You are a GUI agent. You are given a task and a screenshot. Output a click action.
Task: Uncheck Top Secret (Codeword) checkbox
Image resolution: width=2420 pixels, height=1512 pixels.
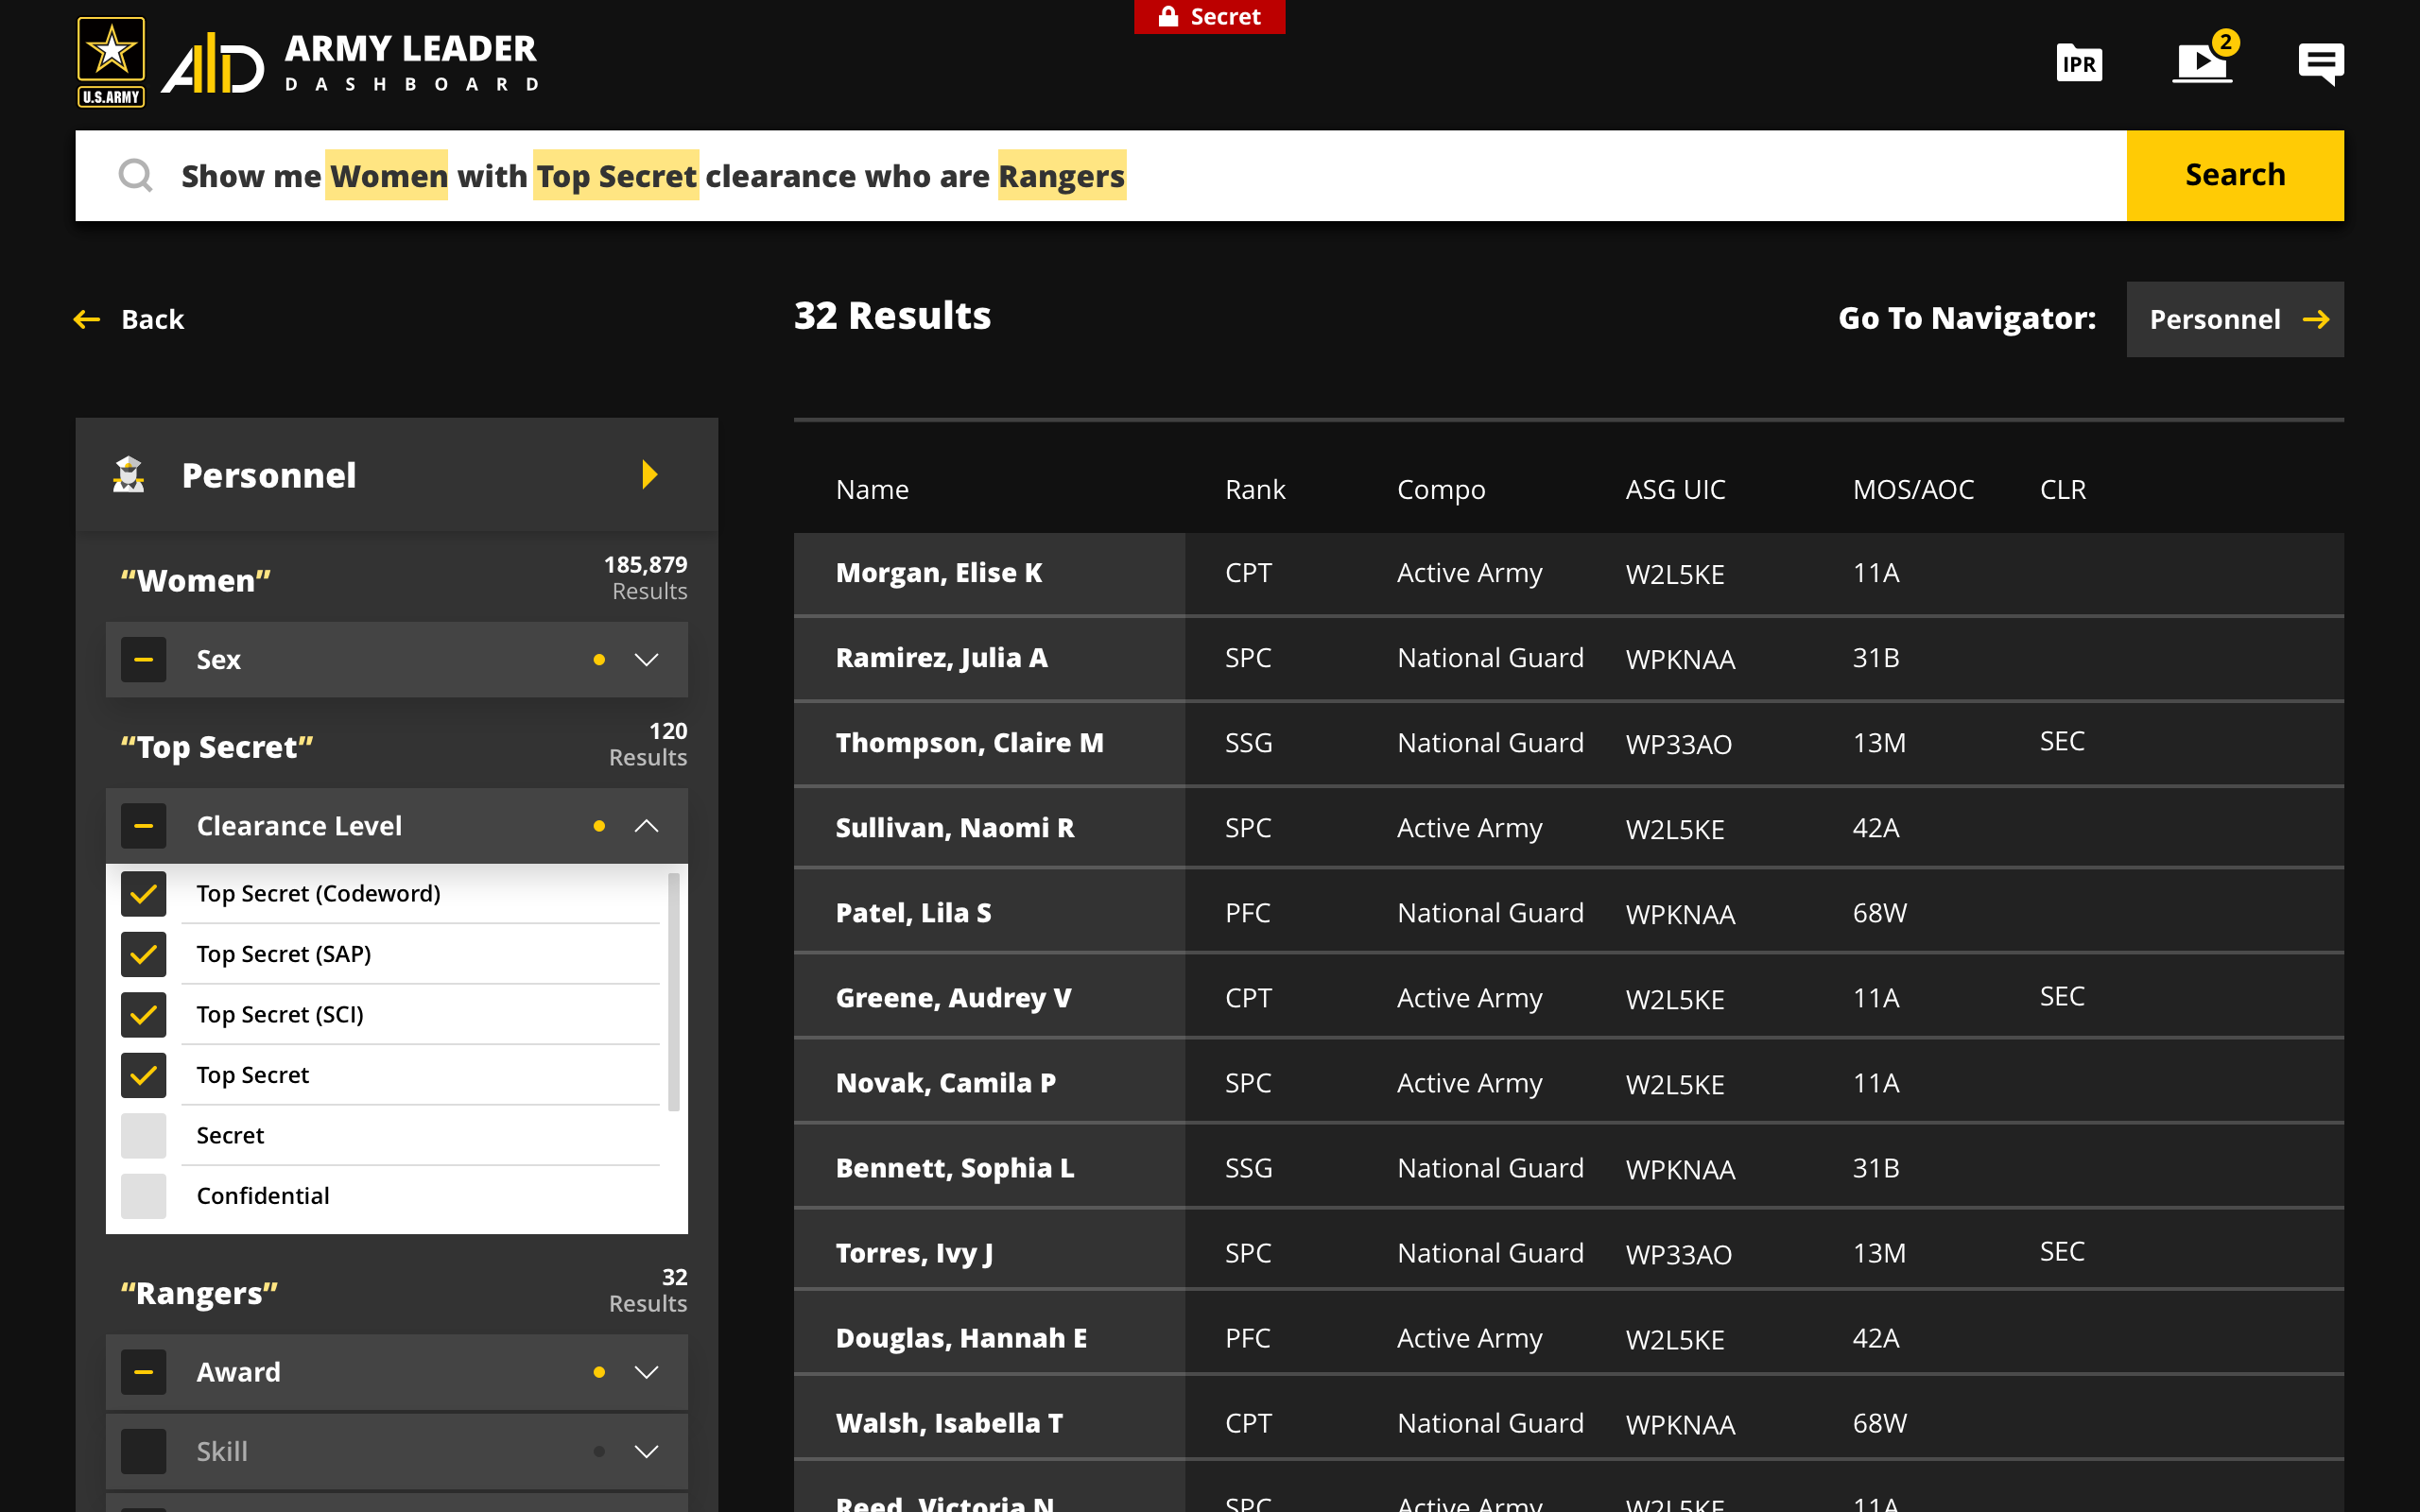(143, 894)
